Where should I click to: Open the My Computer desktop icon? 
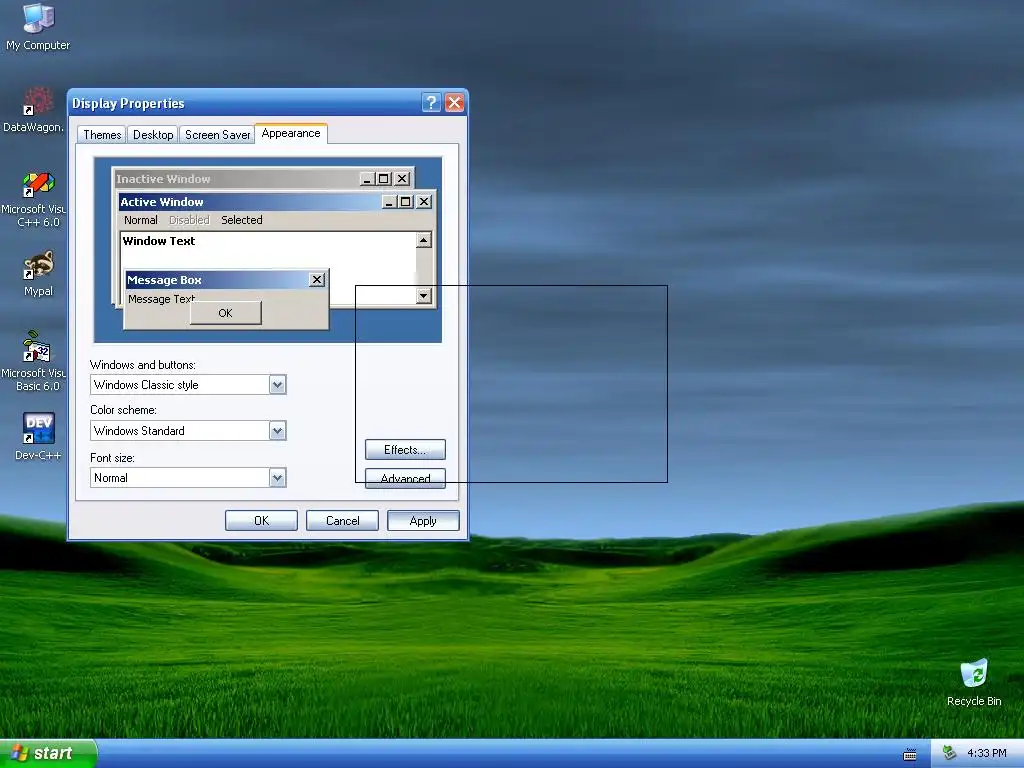pos(38,27)
